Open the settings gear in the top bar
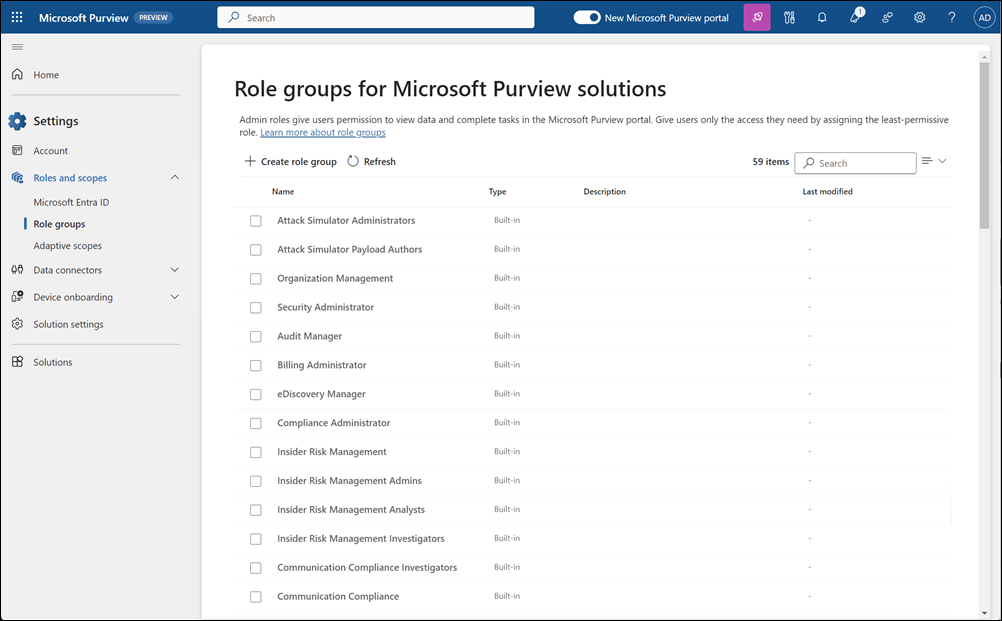Screen dimensions: 1002x621 (x=919, y=17)
